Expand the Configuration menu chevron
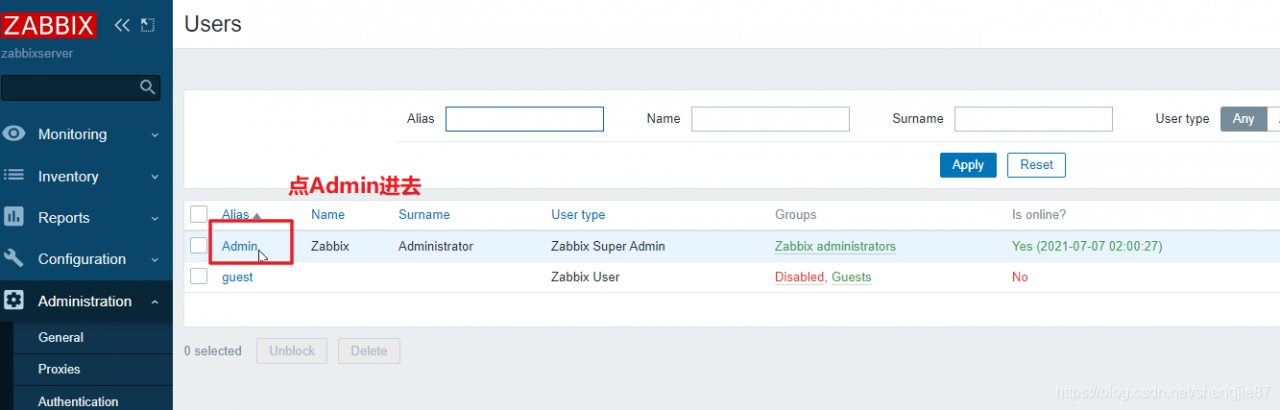1280x410 pixels. [155, 260]
